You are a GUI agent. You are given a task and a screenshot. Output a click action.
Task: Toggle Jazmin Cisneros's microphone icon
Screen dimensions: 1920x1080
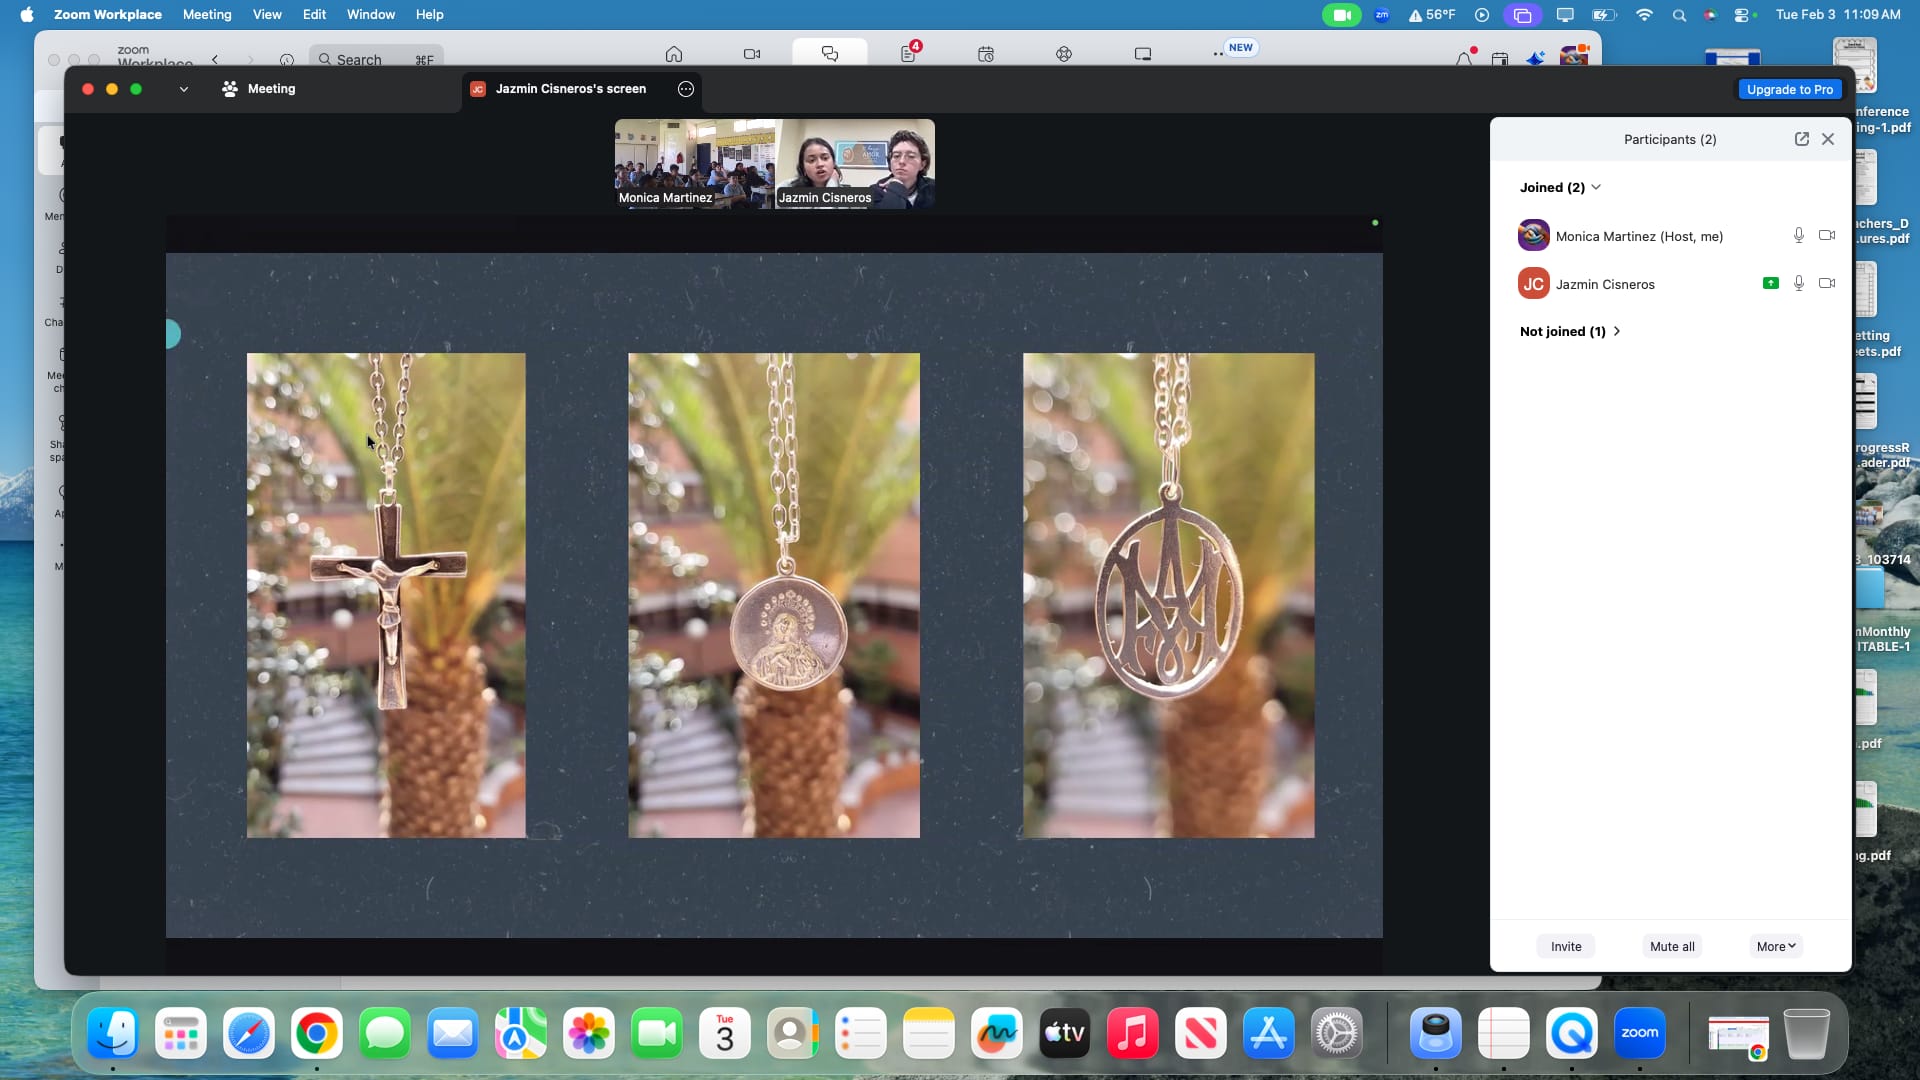(1798, 283)
